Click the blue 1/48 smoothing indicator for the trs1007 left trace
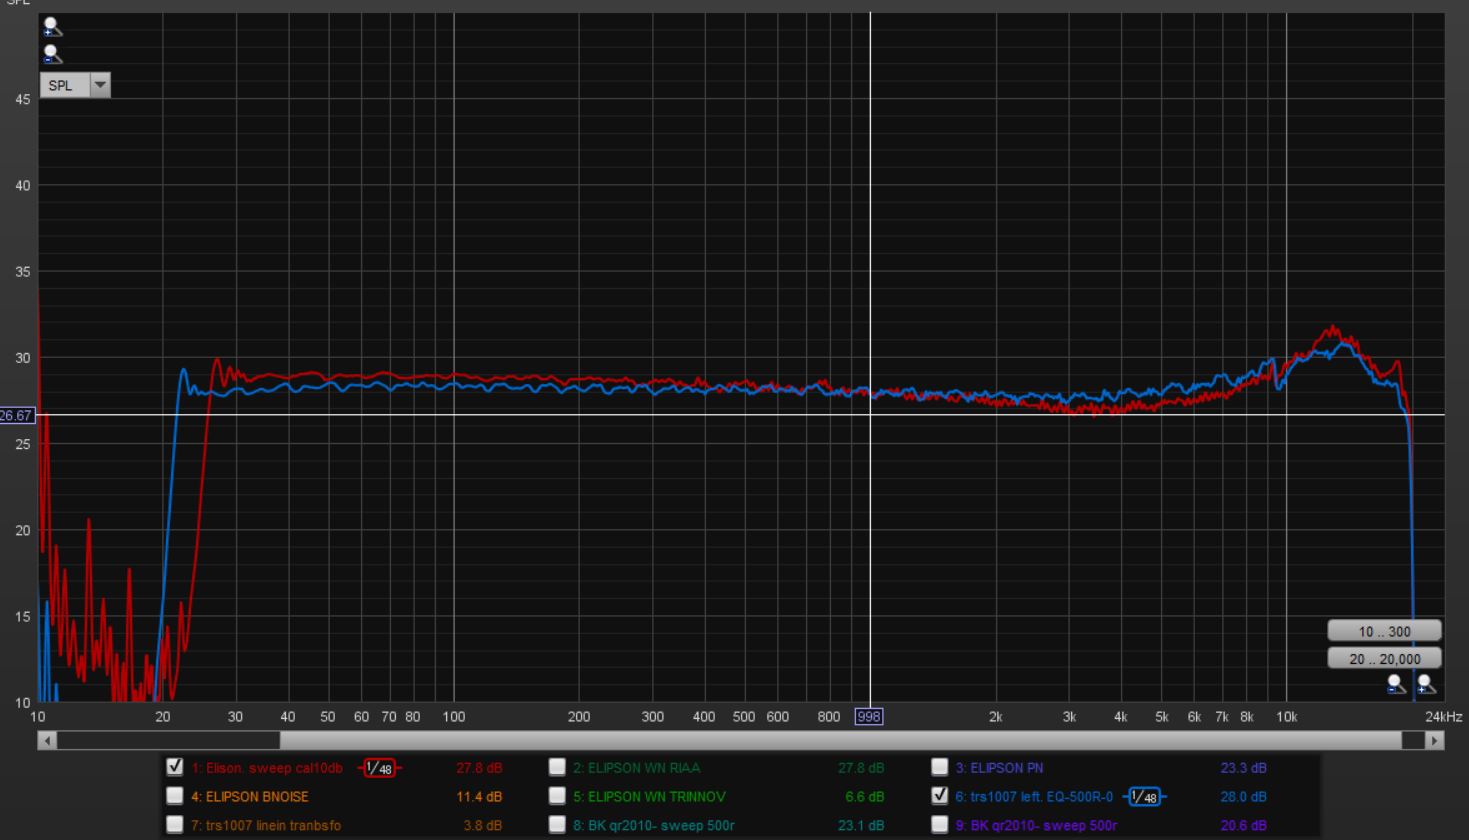 (x=1144, y=797)
